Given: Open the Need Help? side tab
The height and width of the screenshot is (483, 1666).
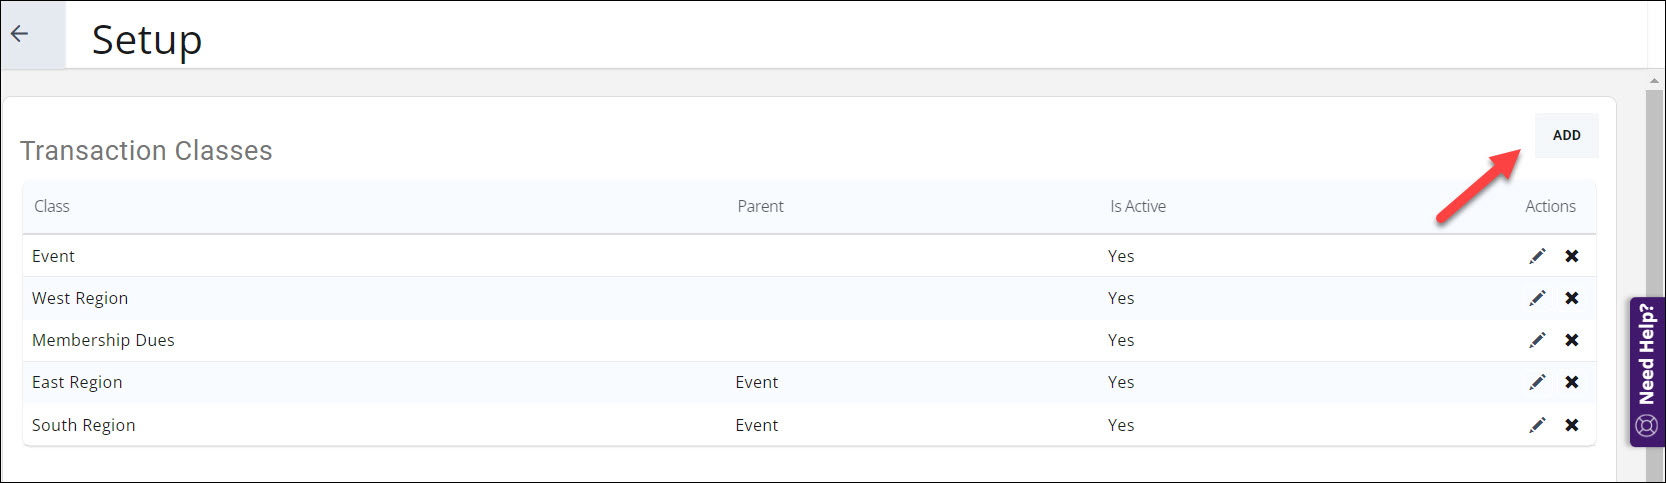Looking at the screenshot, I should point(1647,371).
